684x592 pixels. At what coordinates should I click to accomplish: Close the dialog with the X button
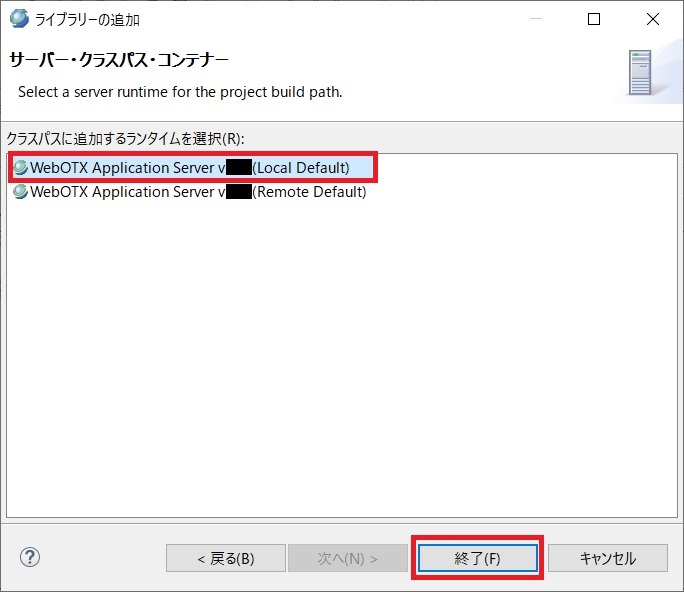click(653, 19)
